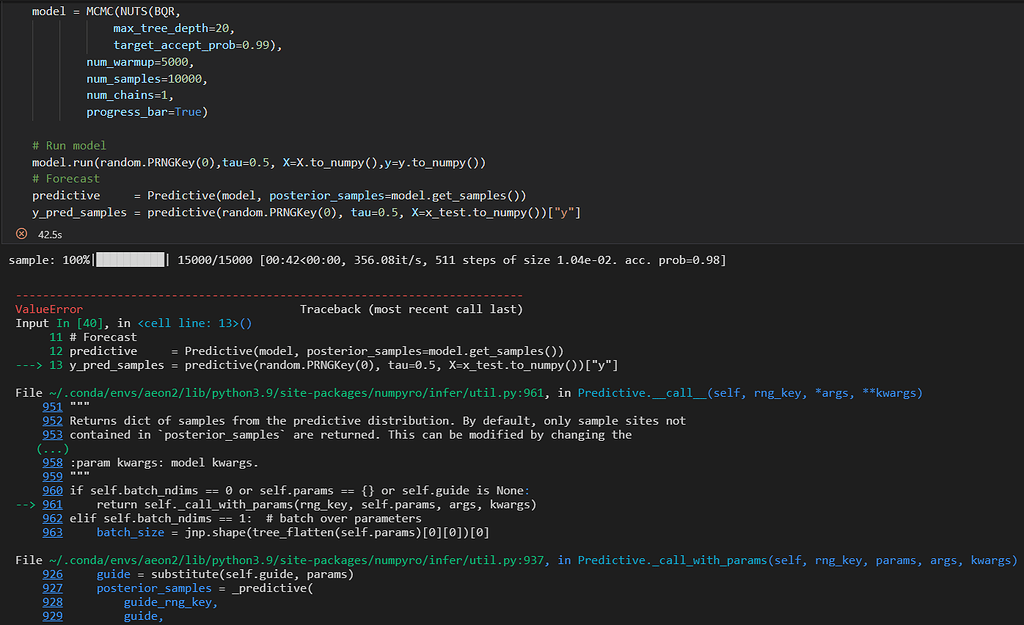The image size is (1024, 625).
Task: Click line 961 marked by the traceback arrow
Action: click(x=51, y=503)
